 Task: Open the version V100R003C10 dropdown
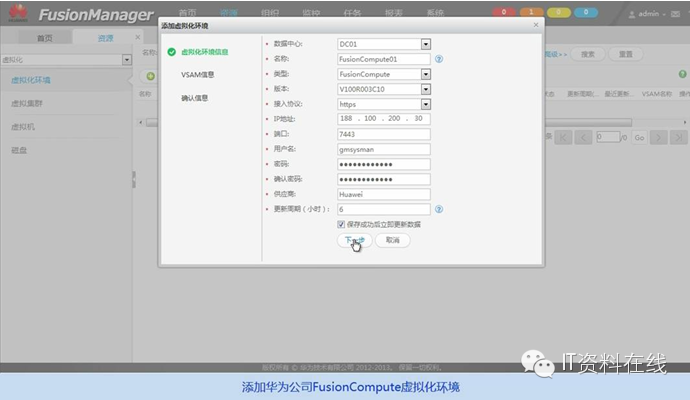point(426,89)
